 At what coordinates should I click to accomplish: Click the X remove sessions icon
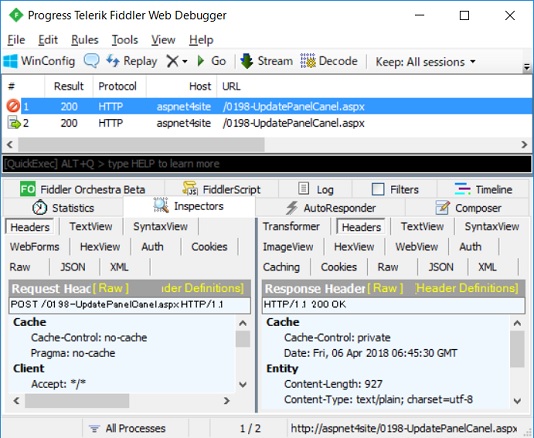(172, 61)
